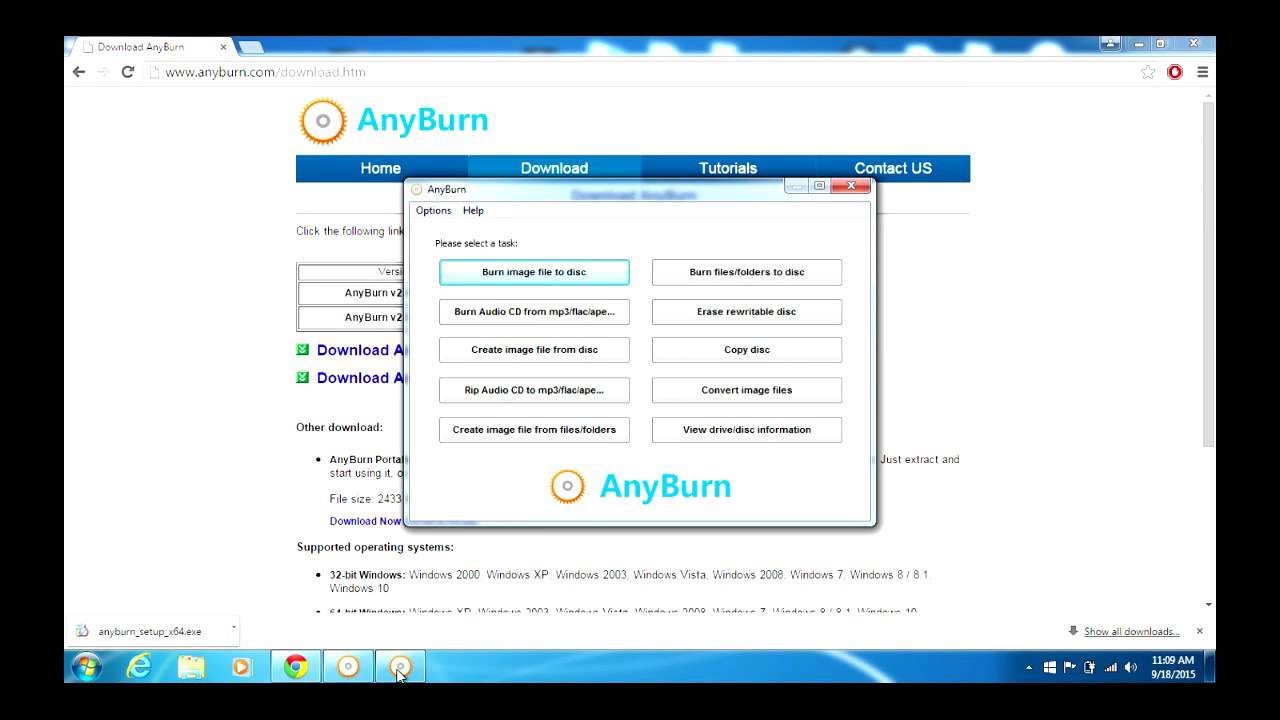The image size is (1280, 720).
Task: Click AnyBurn v2 first table row
Action: coord(350,293)
